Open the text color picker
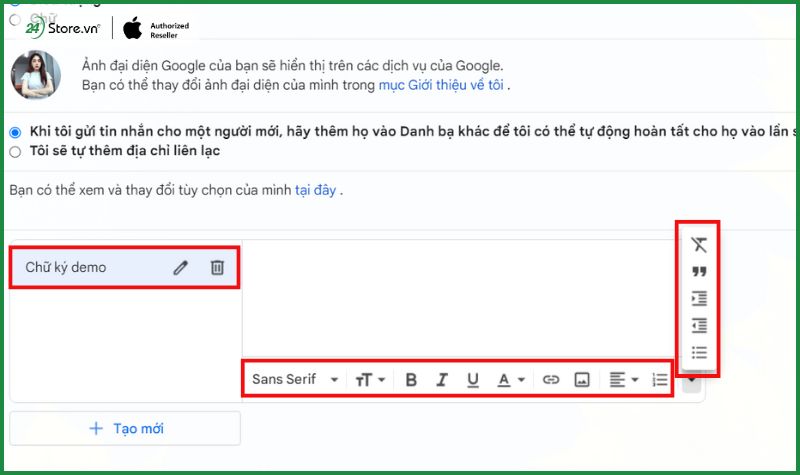 [x=510, y=380]
